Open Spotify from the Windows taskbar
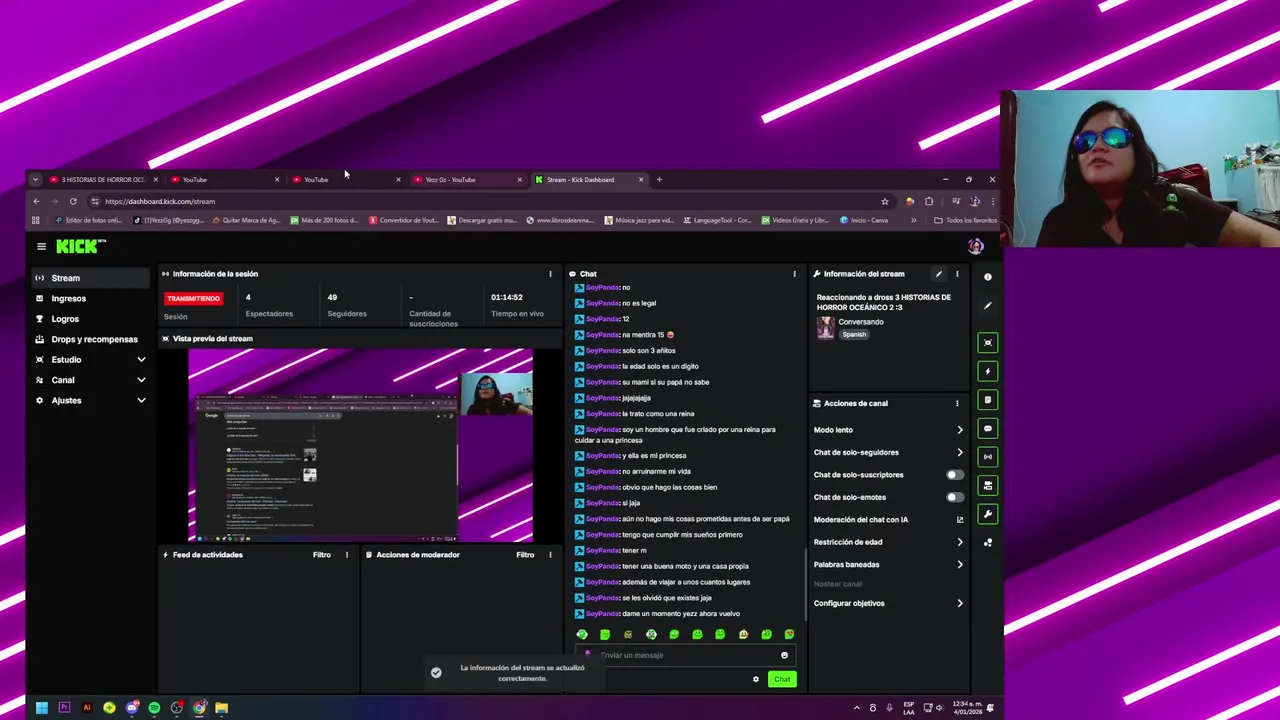Screen dimensions: 1280x720 tap(154, 708)
